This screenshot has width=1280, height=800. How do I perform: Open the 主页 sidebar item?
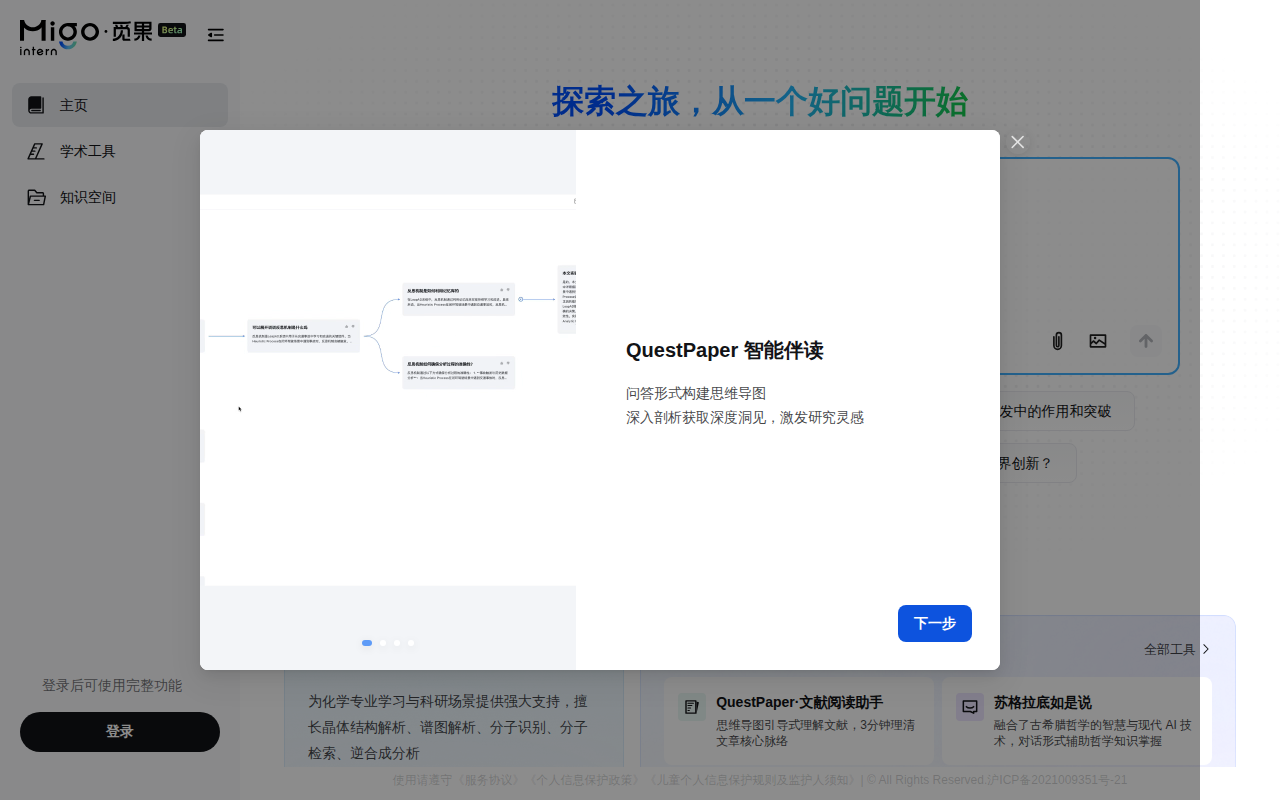click(x=120, y=105)
